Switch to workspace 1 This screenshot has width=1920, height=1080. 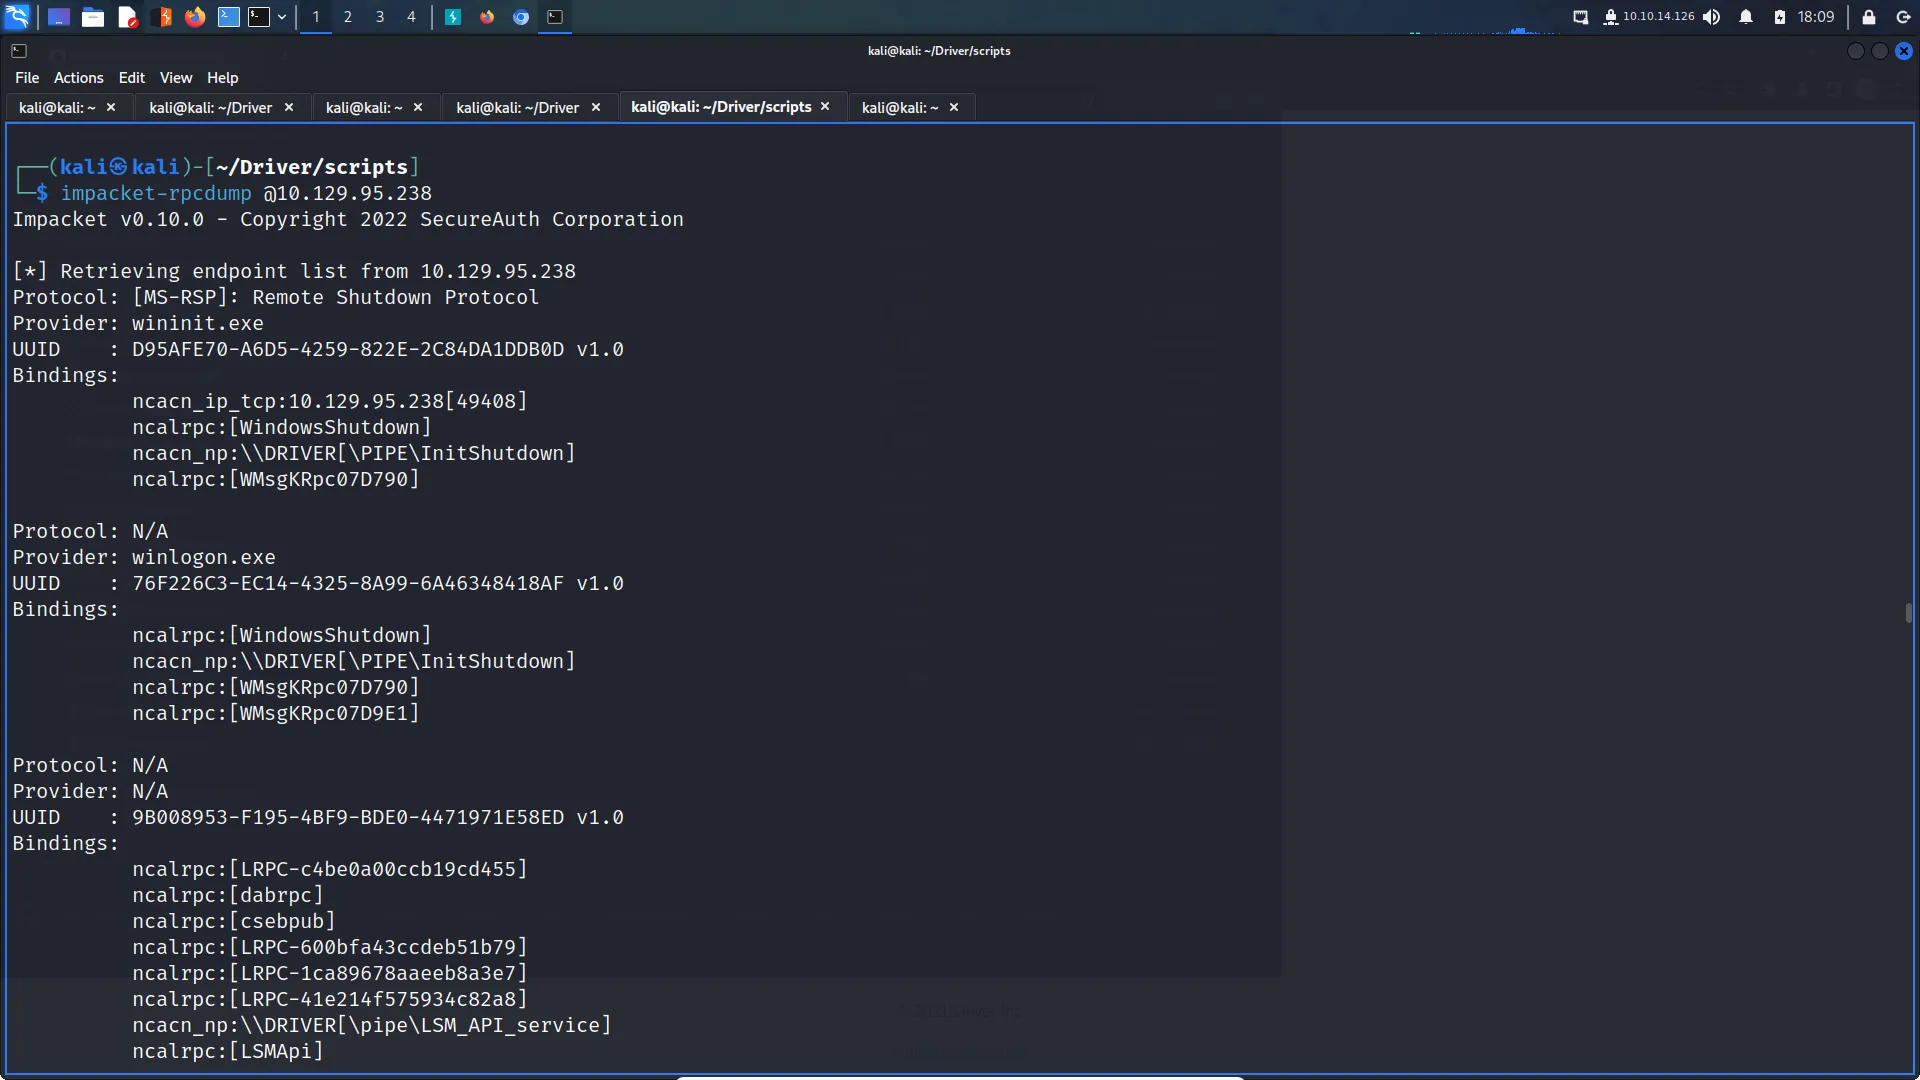[316, 17]
